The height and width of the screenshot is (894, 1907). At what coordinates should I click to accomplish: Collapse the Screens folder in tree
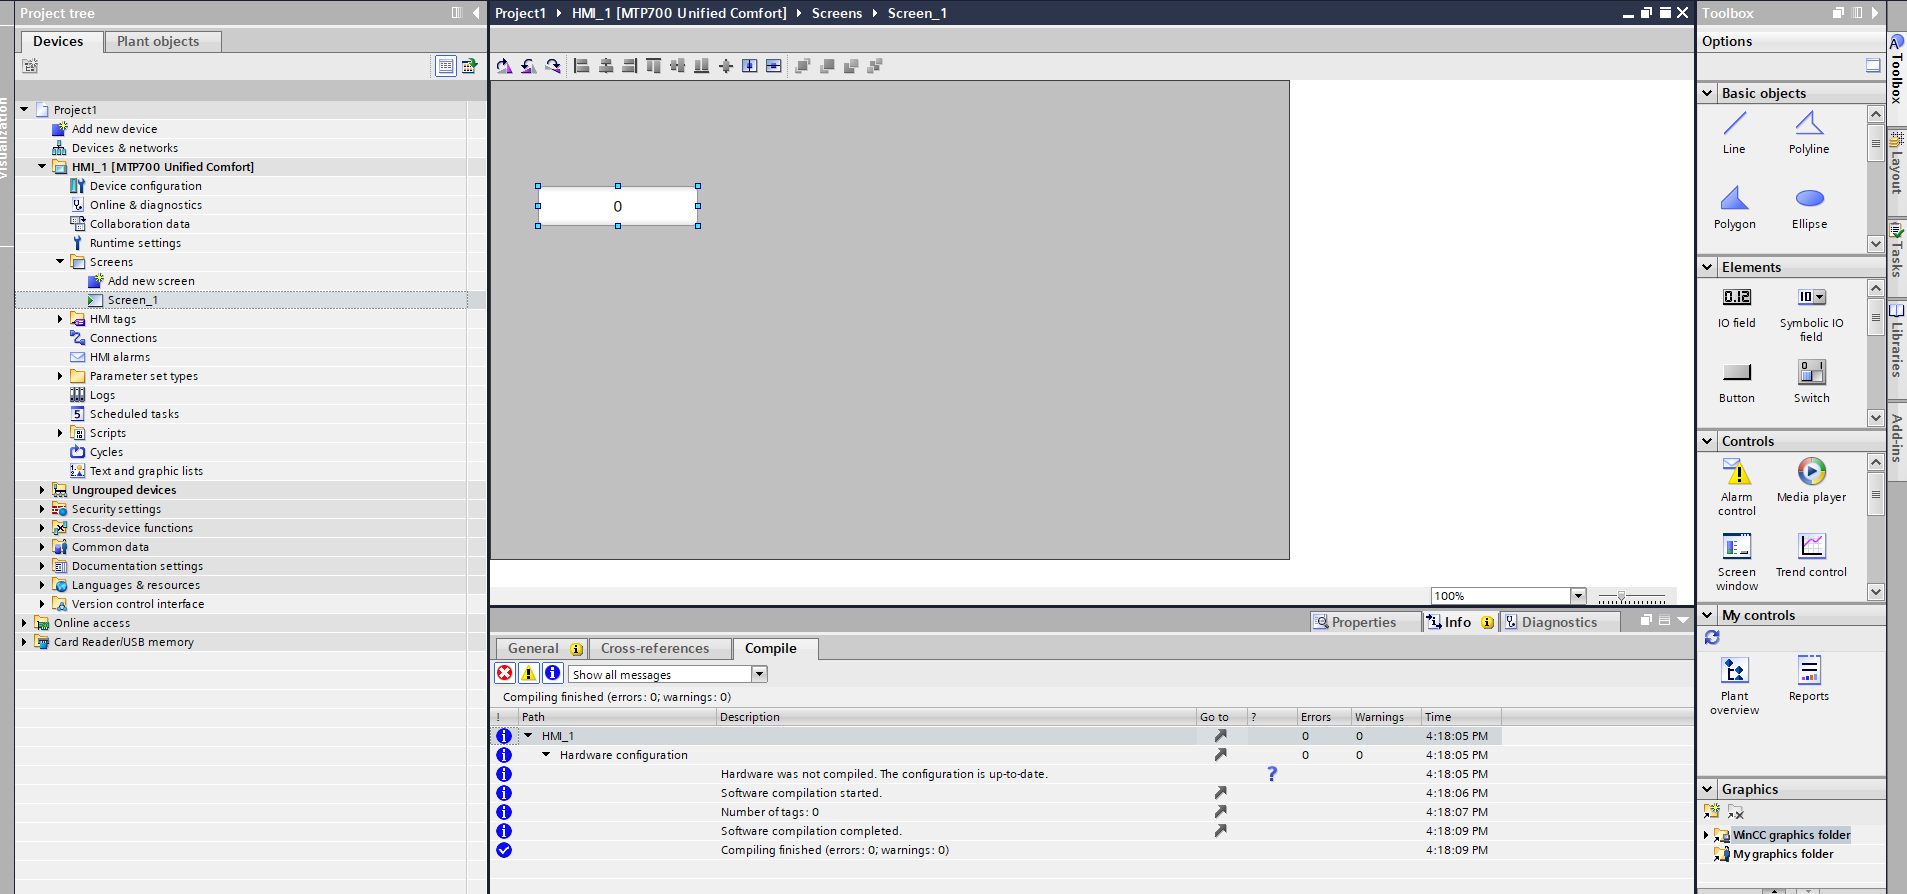[x=60, y=262]
